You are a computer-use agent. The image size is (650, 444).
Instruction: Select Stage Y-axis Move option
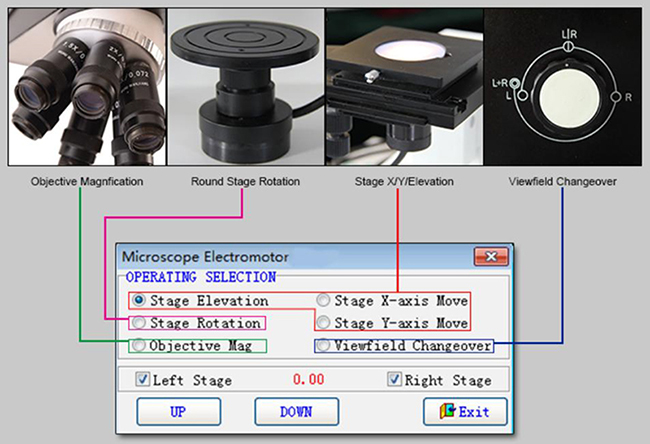323,322
